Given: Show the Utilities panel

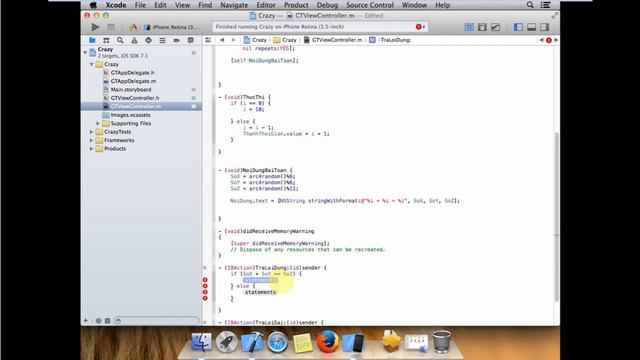Looking at the screenshot, I should (544, 27).
